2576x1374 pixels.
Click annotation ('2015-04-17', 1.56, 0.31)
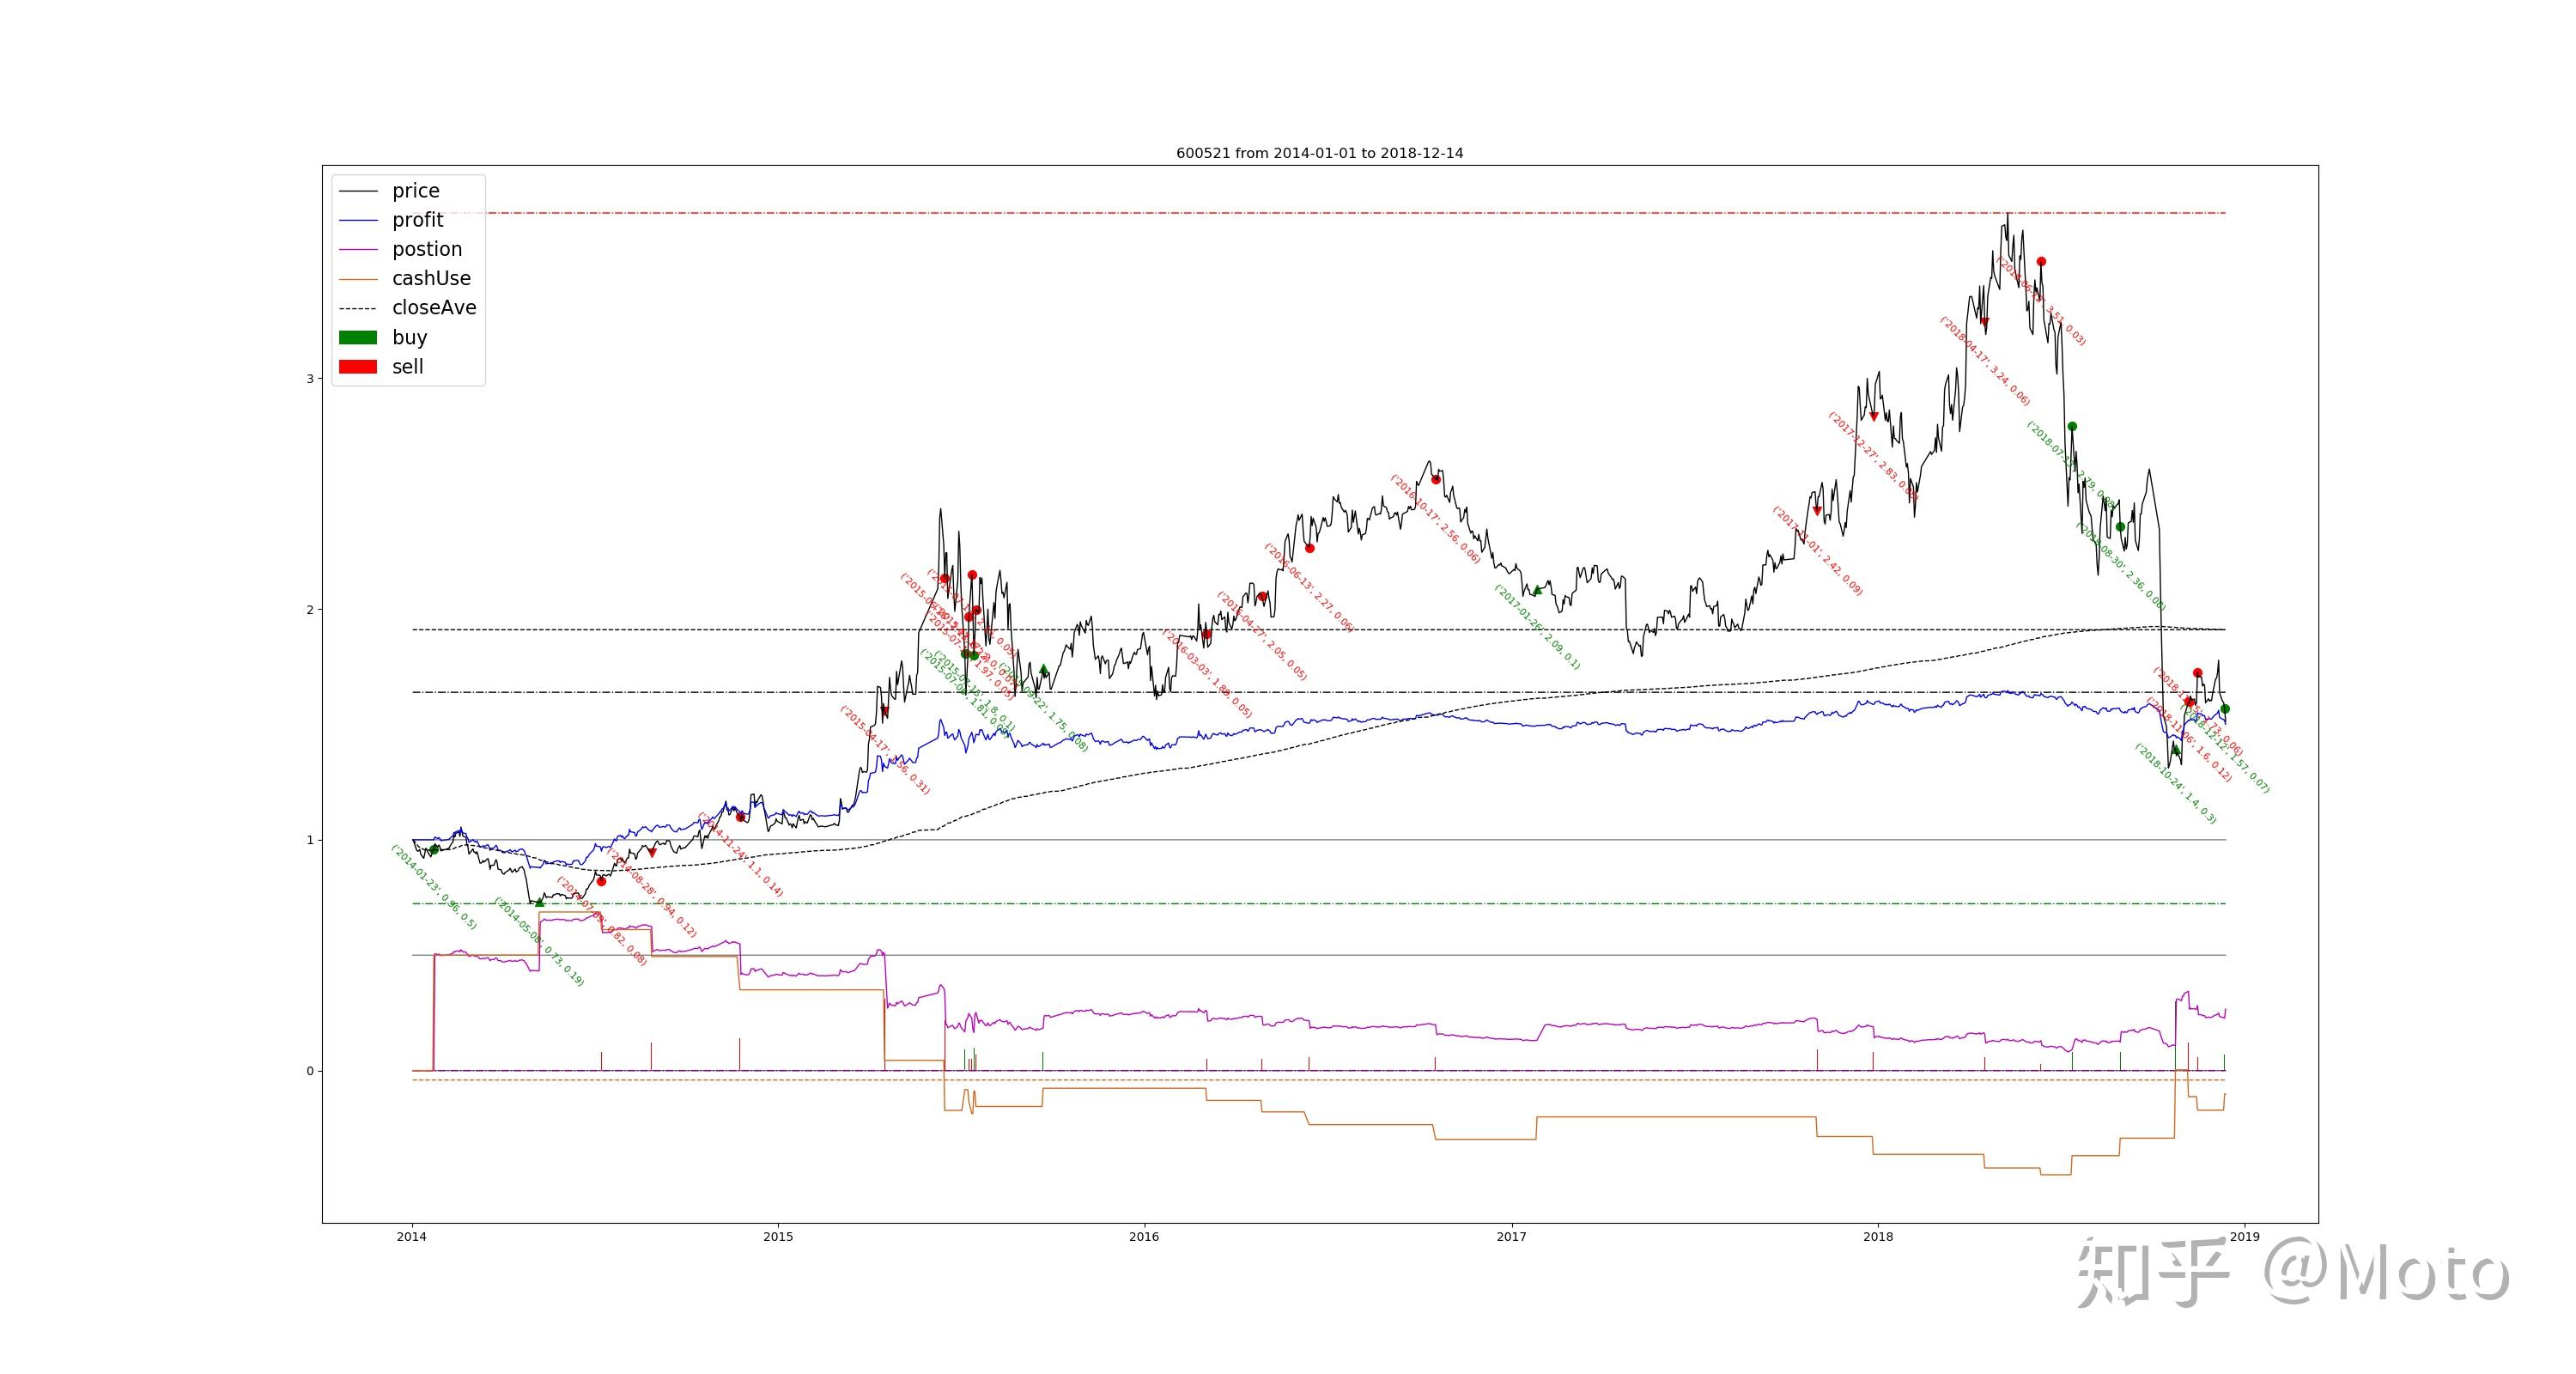[x=884, y=750]
